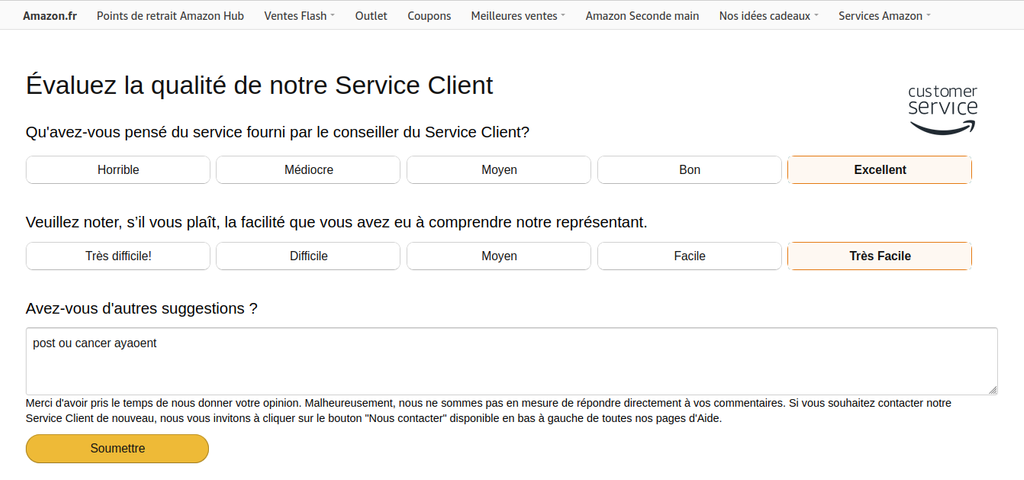
Task: Click the question about the Service Client advisor
Action: [x=278, y=133]
